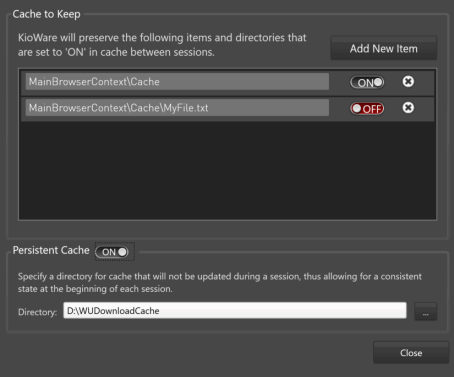Switch off the Persistent Cache toggle
The height and width of the screenshot is (377, 454).
[x=112, y=252]
